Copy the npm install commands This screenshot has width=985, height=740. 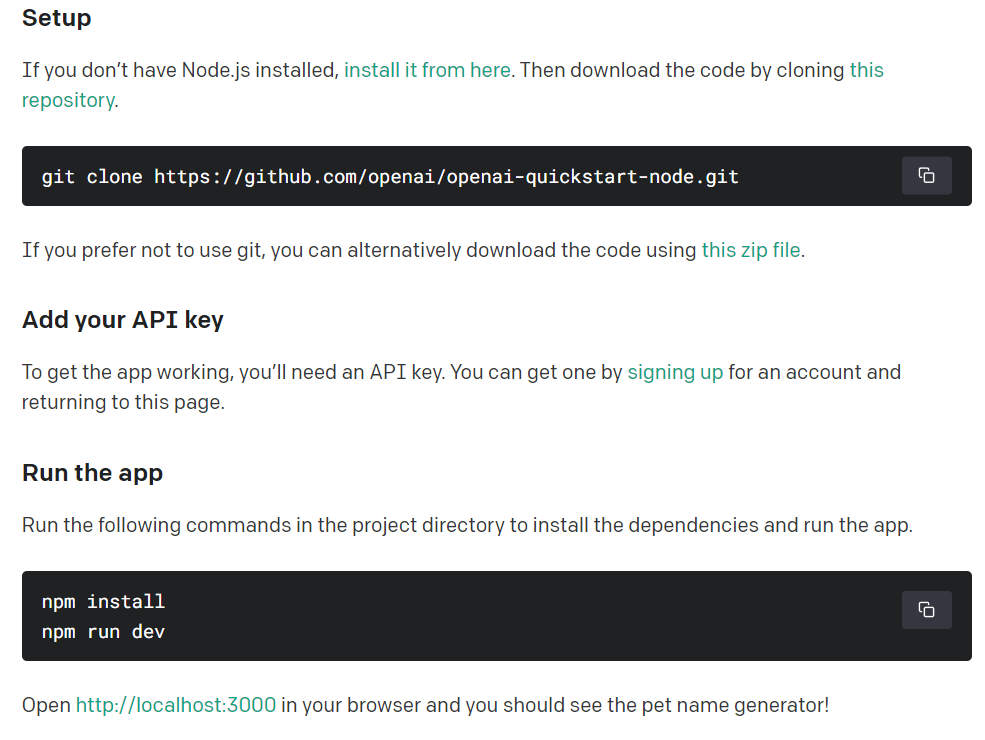(x=926, y=610)
